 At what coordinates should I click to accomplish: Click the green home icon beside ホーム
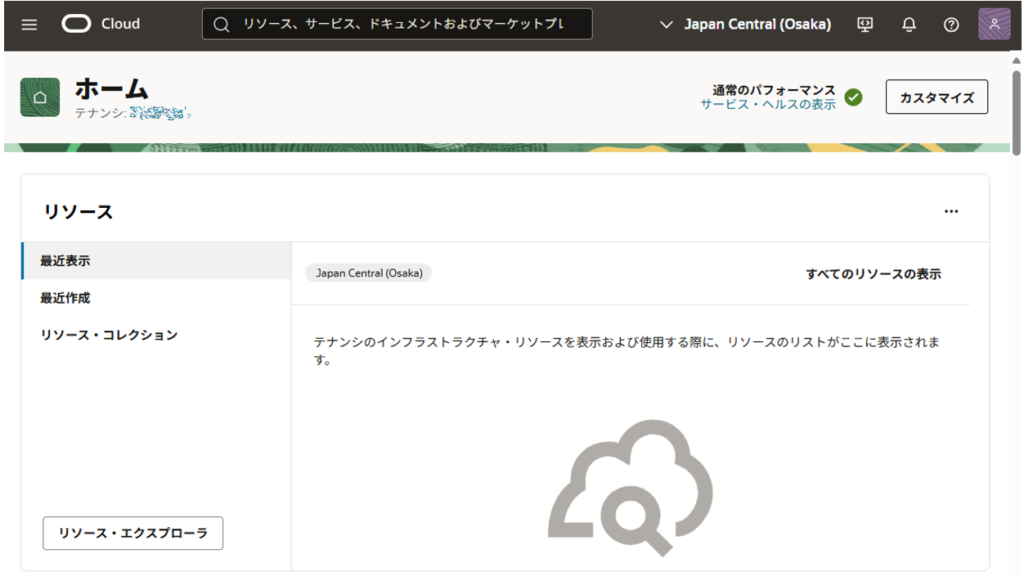tap(40, 97)
